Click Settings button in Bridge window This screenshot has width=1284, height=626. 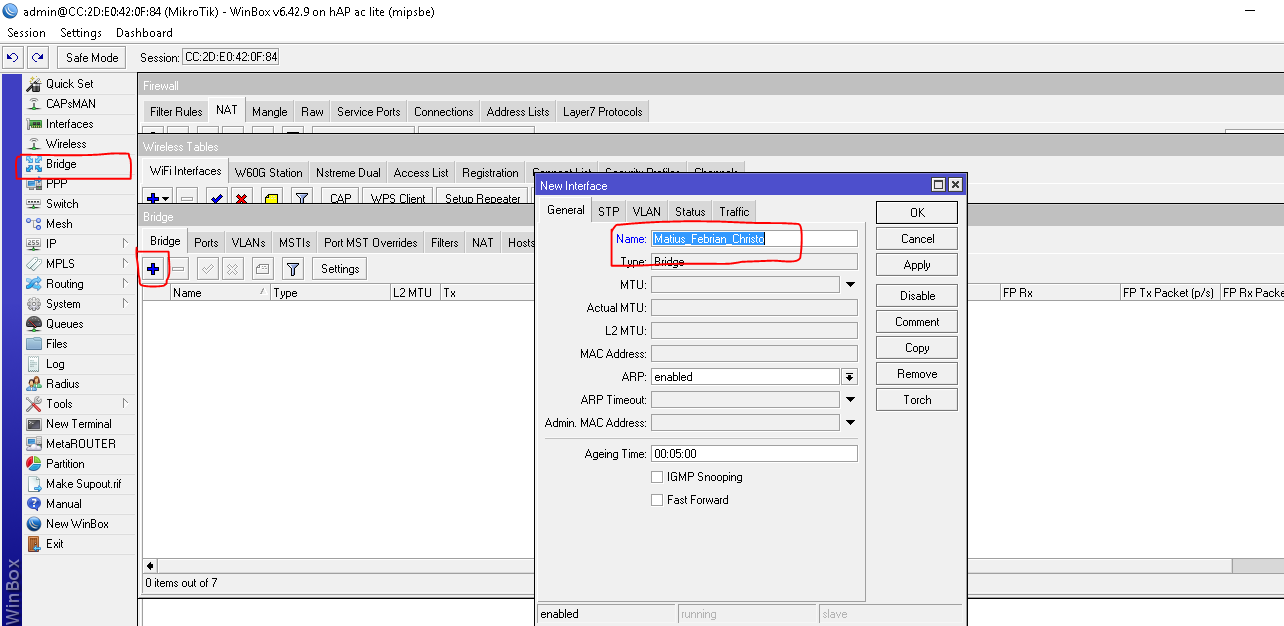tap(340, 269)
